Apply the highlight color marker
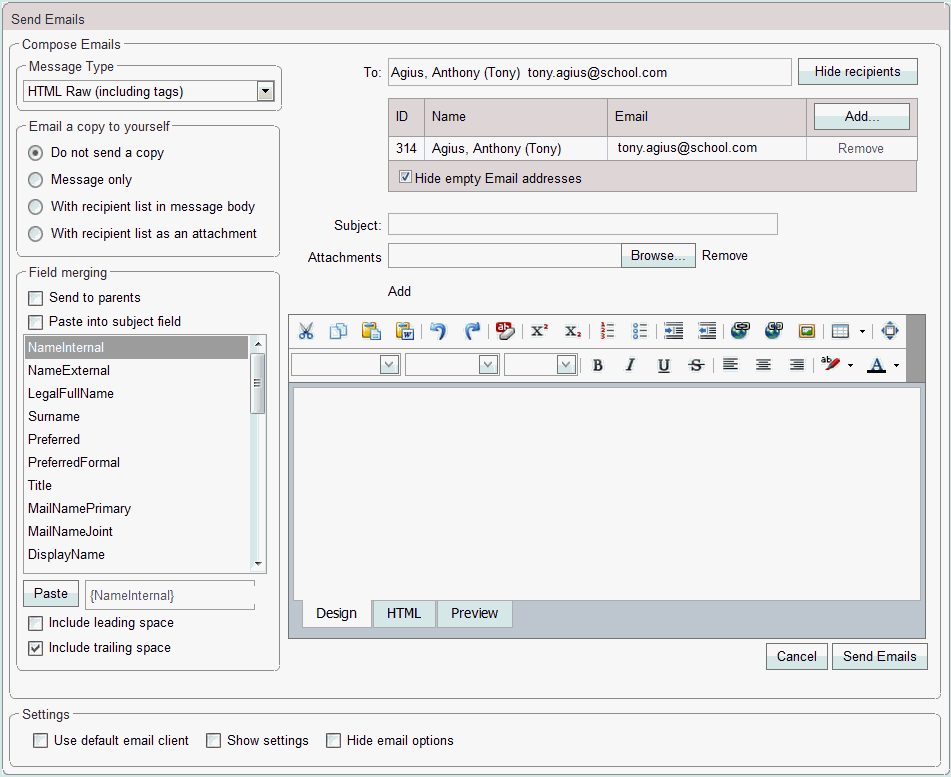The height and width of the screenshot is (777, 951). 830,364
